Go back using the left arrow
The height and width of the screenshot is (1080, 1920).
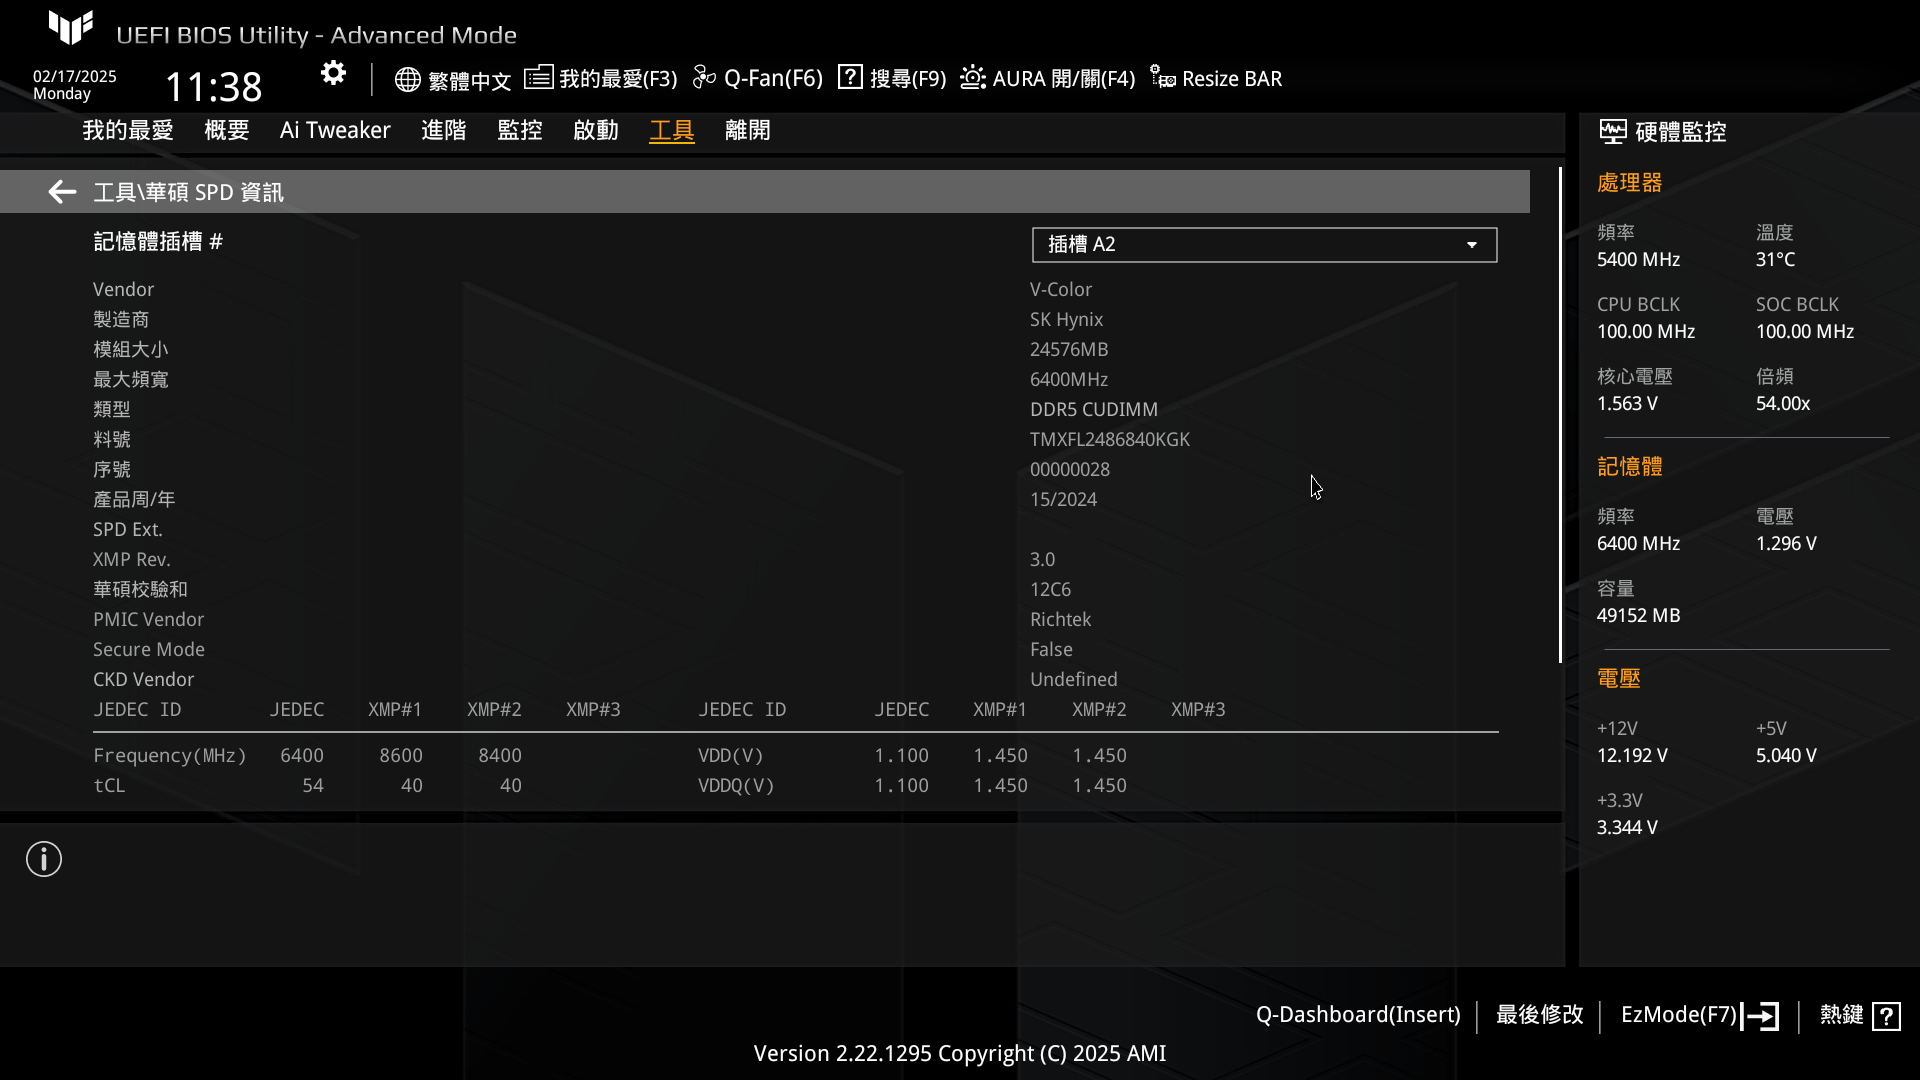coord(62,192)
